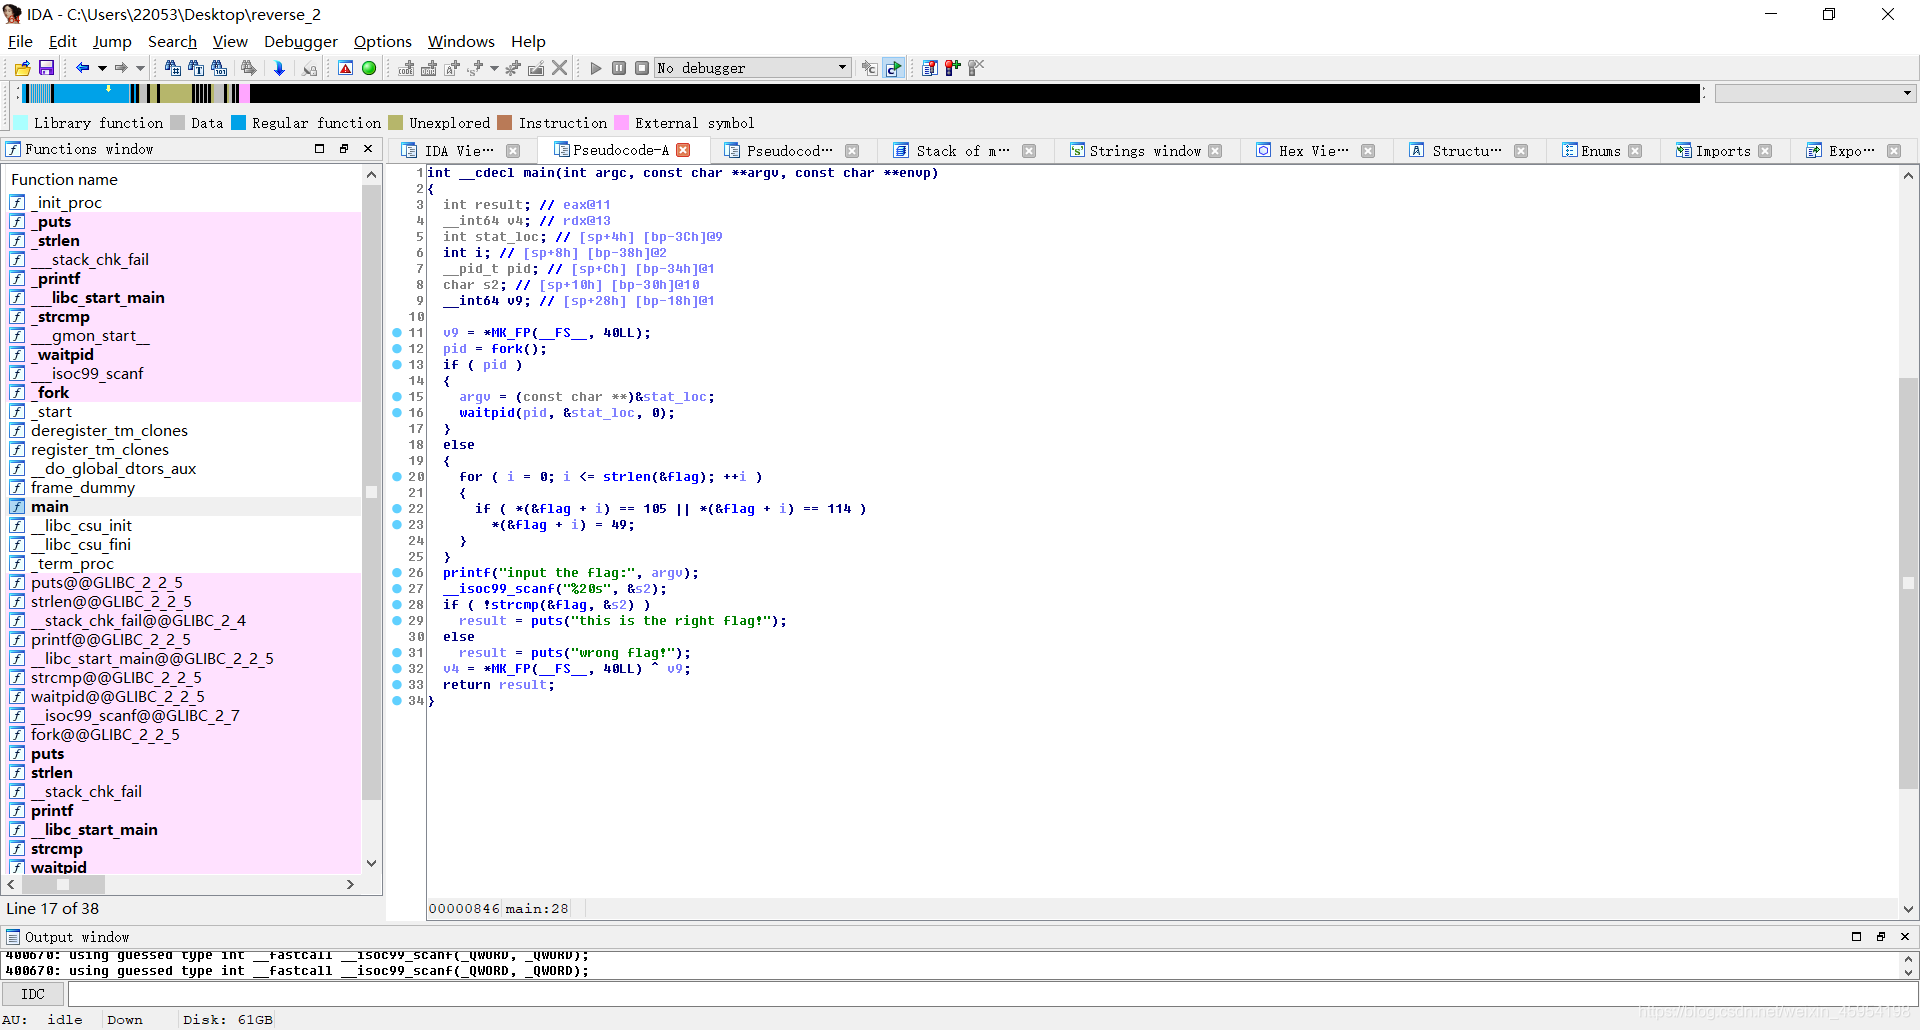
Task: Open the empty dropdown right of navigation band
Action: click(x=1907, y=93)
